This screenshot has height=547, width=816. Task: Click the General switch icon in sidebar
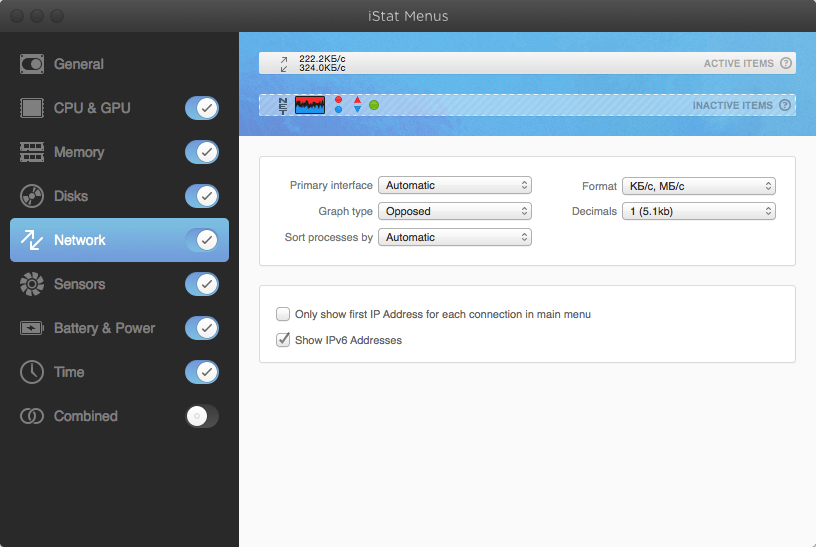click(x=32, y=64)
